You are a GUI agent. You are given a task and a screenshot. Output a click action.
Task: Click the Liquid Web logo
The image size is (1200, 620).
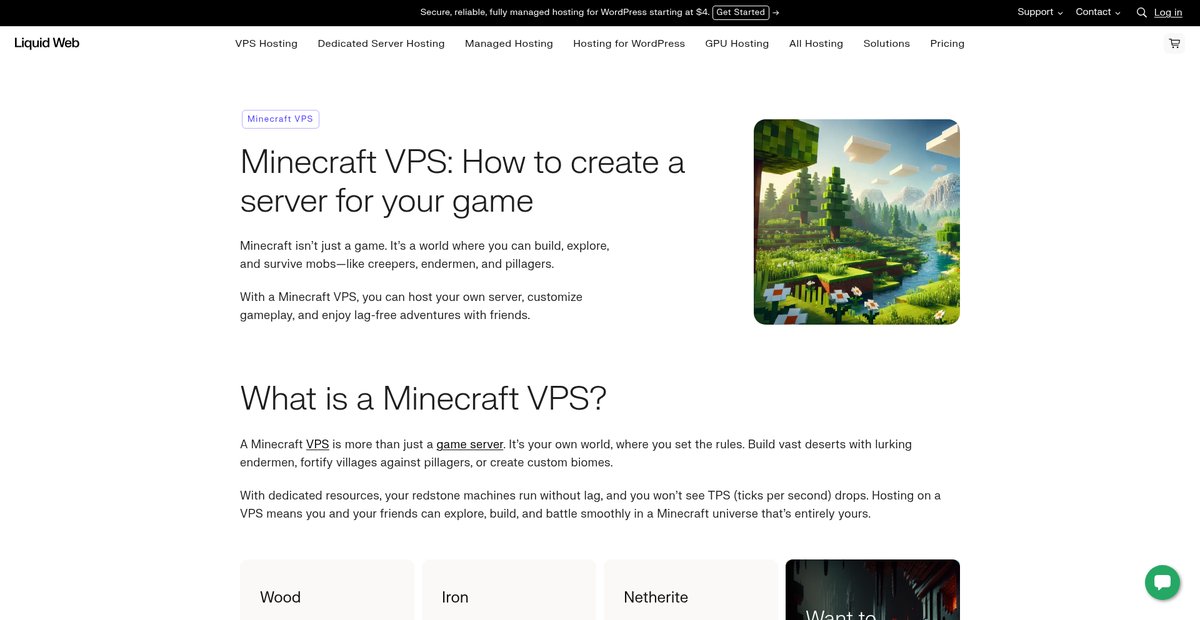coord(47,43)
